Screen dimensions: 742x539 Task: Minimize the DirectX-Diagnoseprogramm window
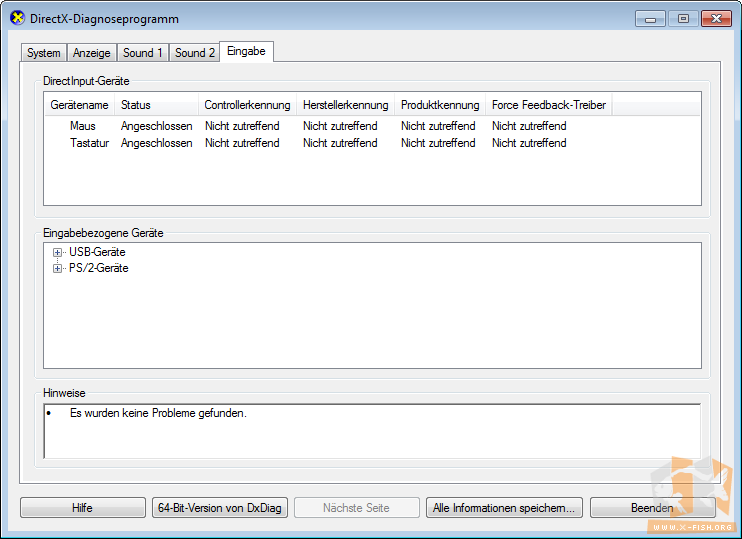click(x=650, y=19)
